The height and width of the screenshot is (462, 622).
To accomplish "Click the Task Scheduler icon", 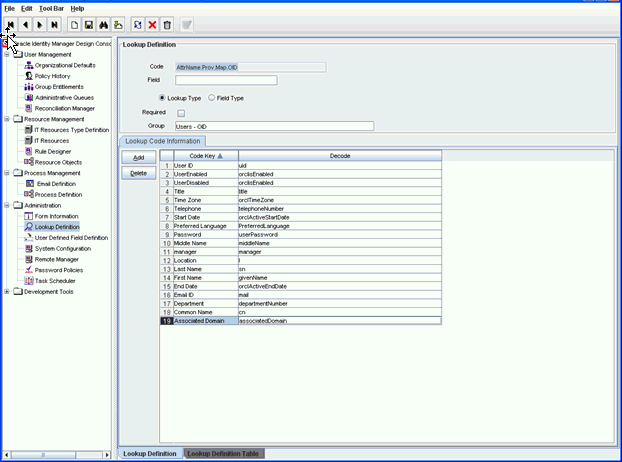I will point(29,281).
